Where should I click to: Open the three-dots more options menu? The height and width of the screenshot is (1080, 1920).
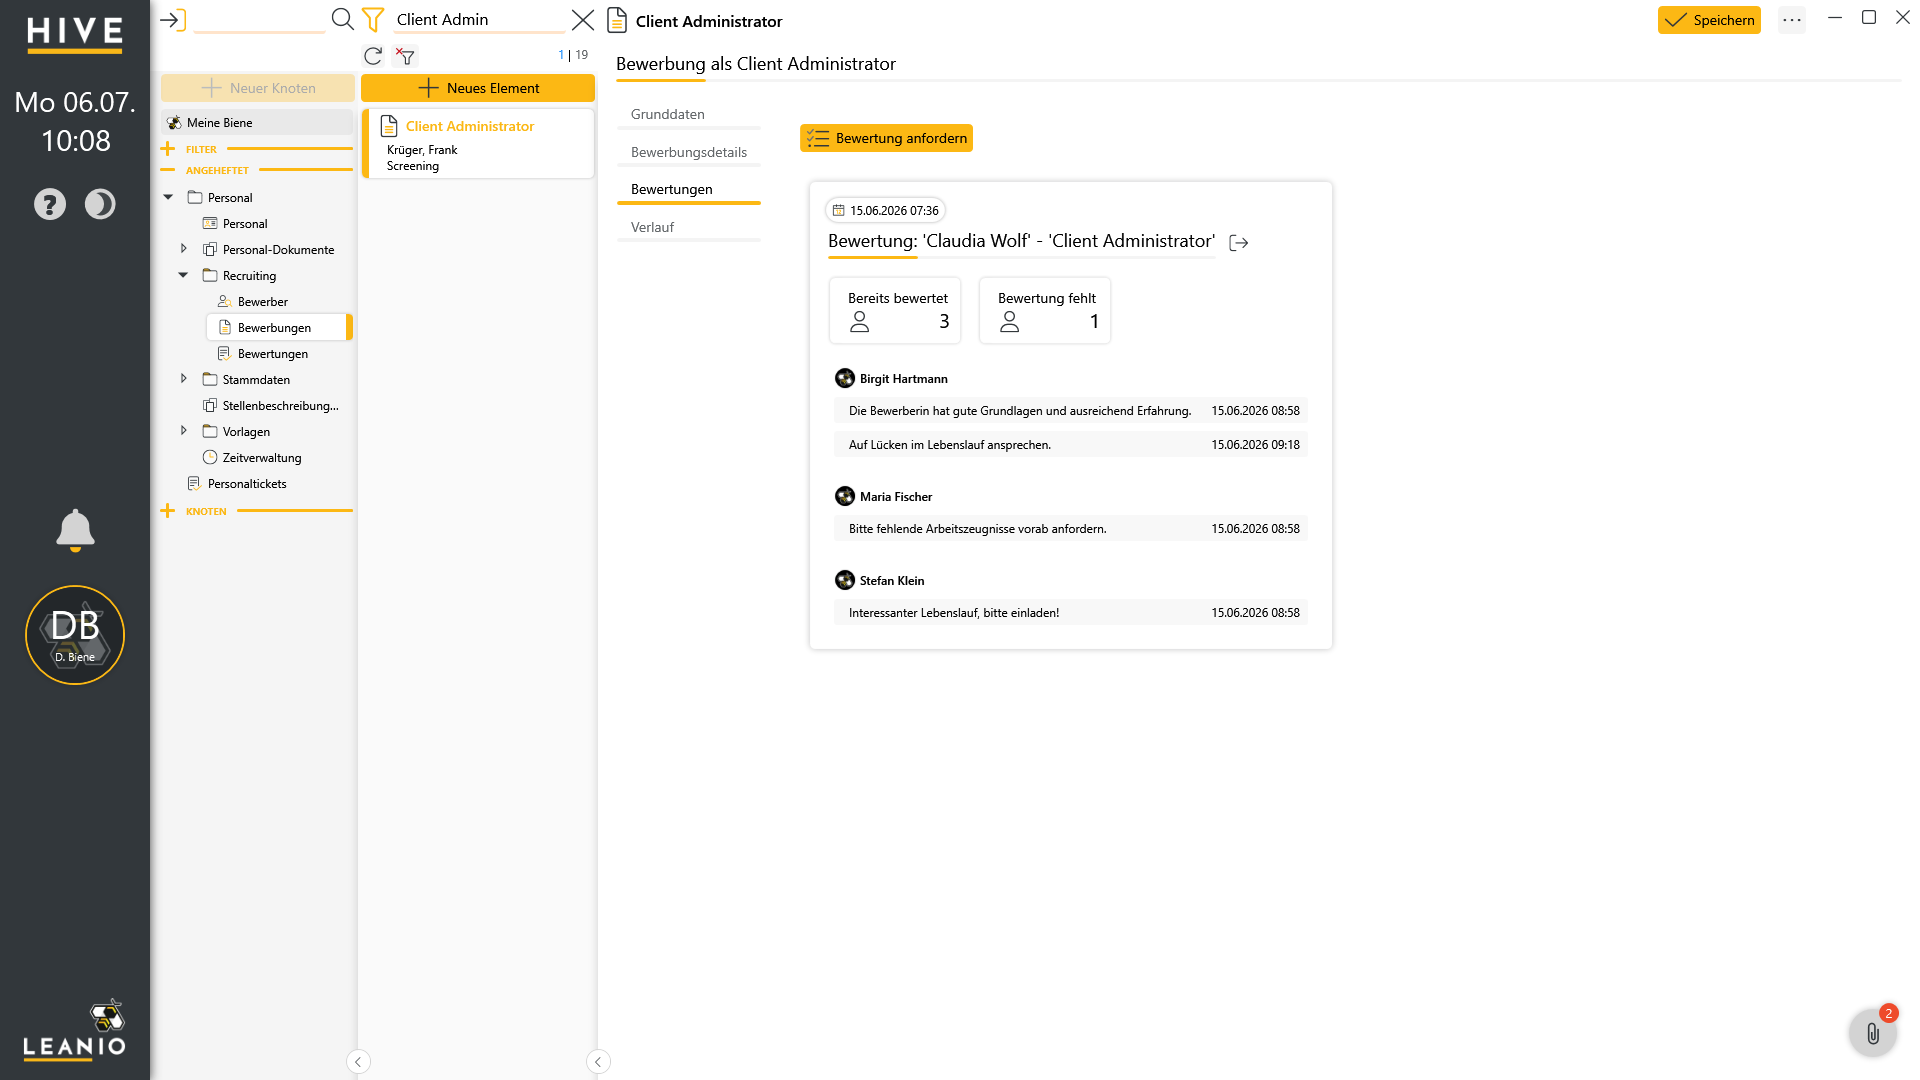point(1792,20)
